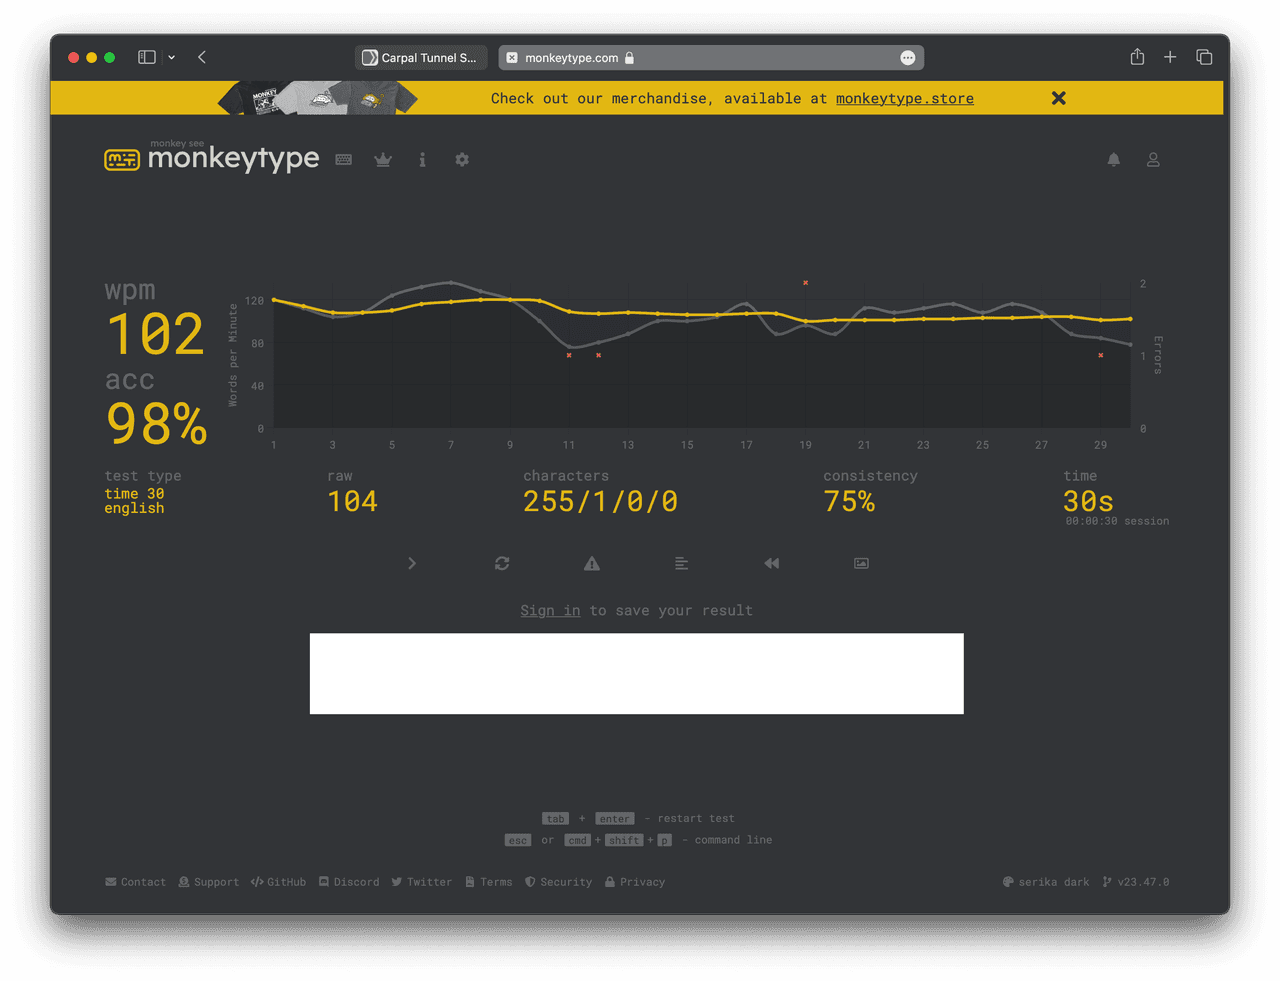Image resolution: width=1280 pixels, height=981 pixels.
Task: Save result screenshot image icon
Action: pos(861,564)
